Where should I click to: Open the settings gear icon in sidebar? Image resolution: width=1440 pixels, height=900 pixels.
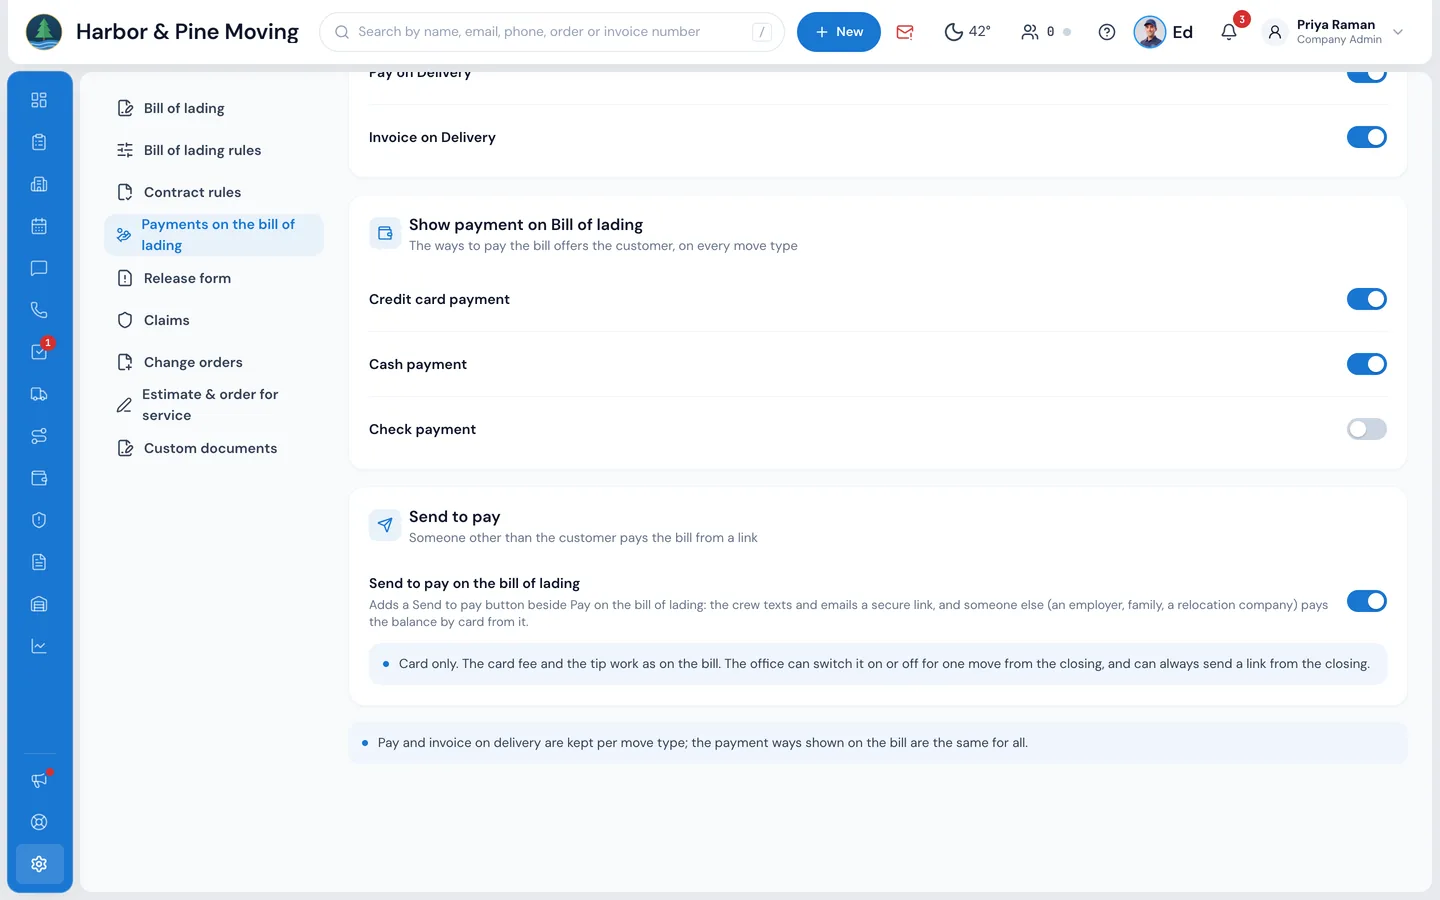(x=39, y=864)
